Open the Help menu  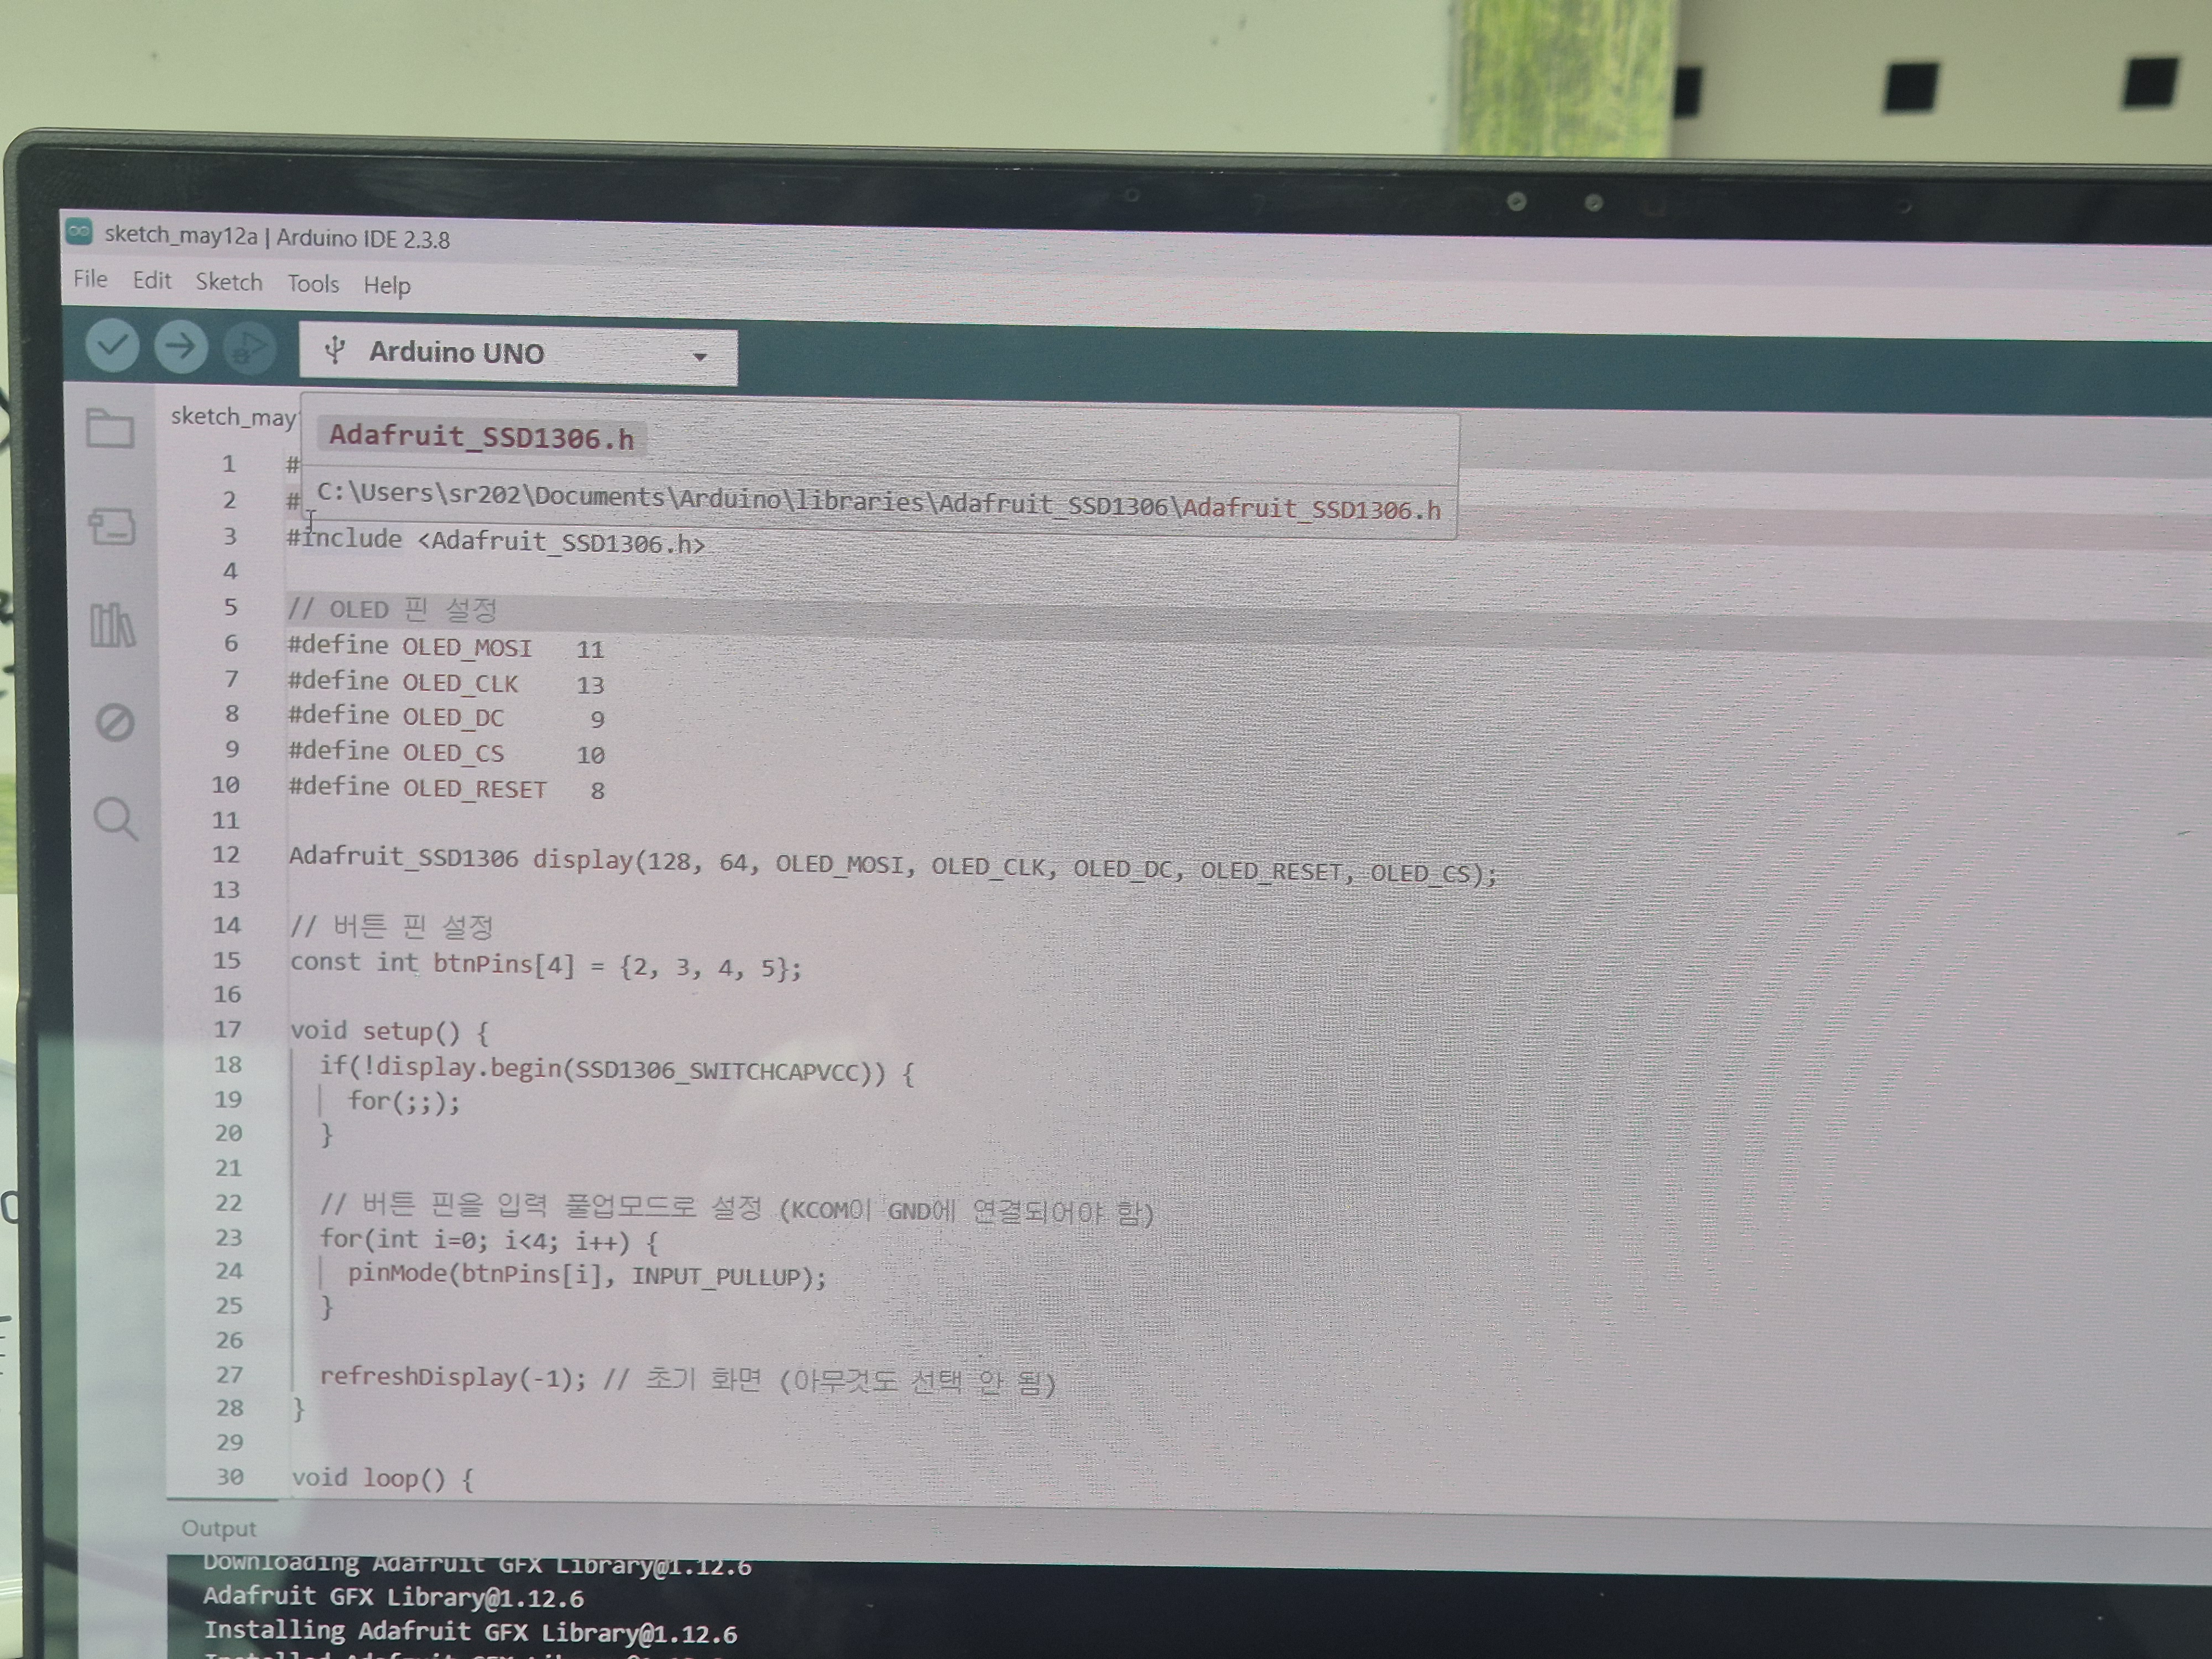point(387,286)
